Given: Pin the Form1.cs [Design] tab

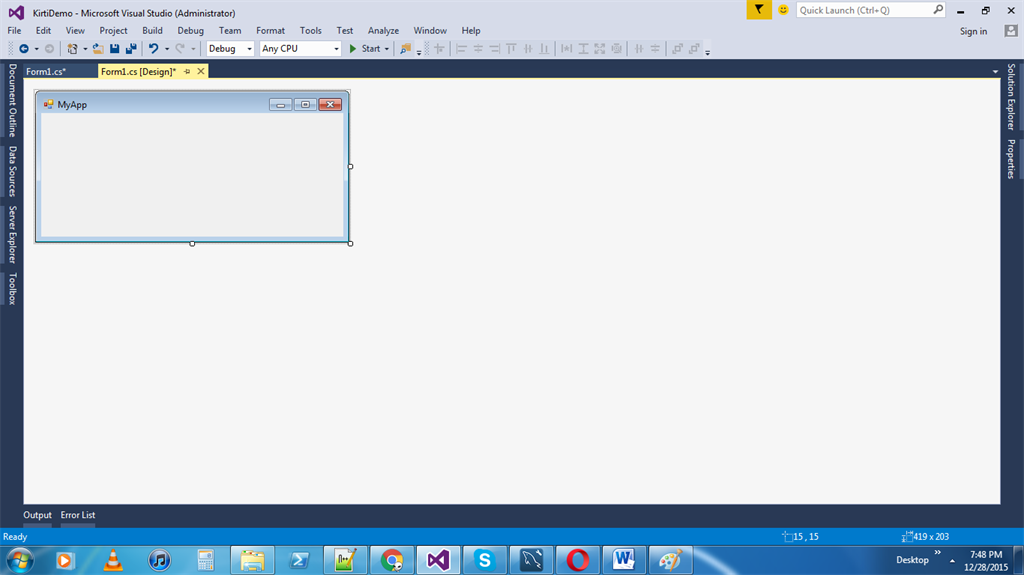Looking at the screenshot, I should point(187,71).
